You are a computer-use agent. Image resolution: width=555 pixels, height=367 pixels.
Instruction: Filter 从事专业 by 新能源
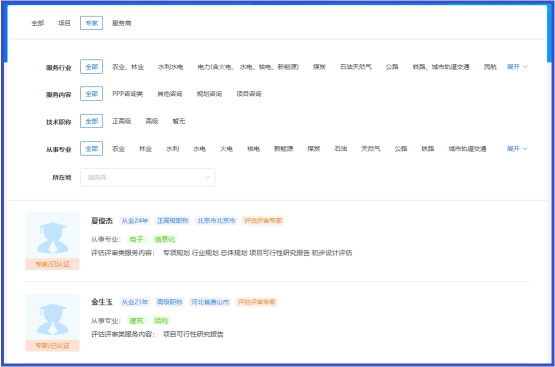(x=284, y=149)
